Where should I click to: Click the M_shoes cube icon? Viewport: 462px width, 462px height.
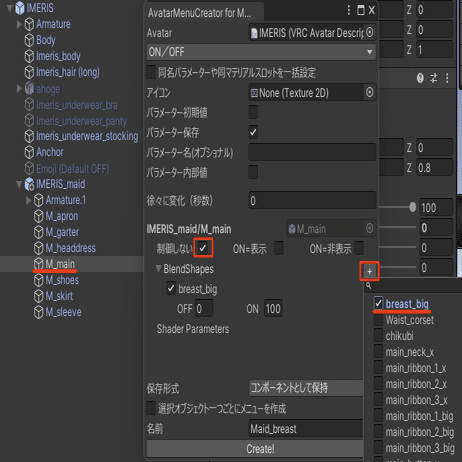39,280
